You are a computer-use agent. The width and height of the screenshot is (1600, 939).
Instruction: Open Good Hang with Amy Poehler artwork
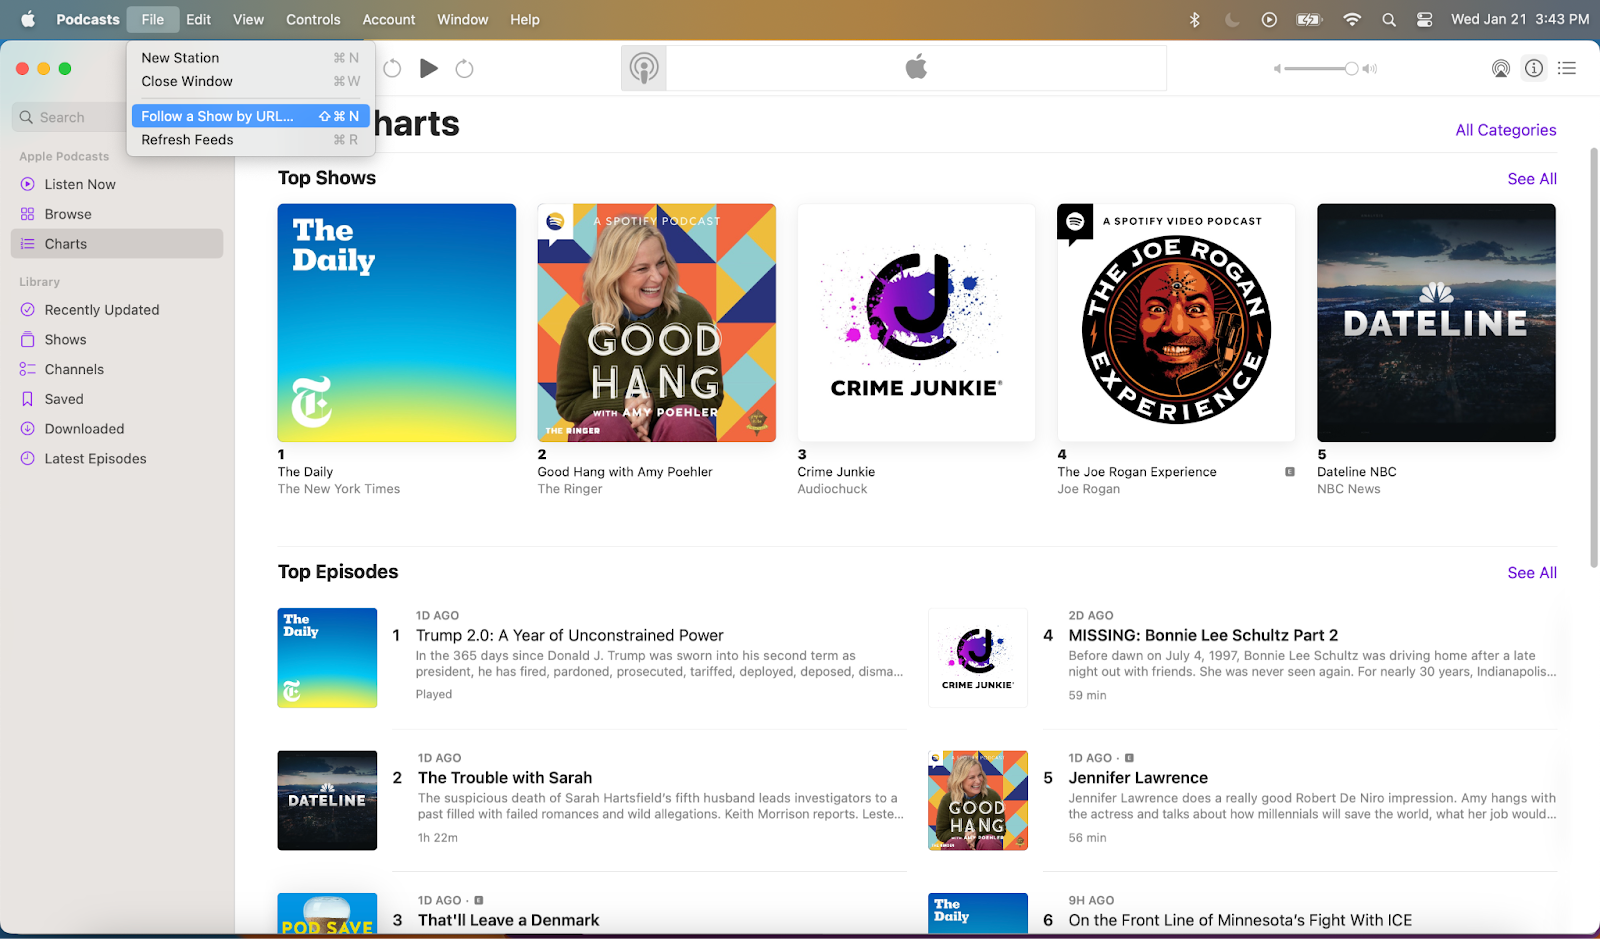[x=657, y=323]
